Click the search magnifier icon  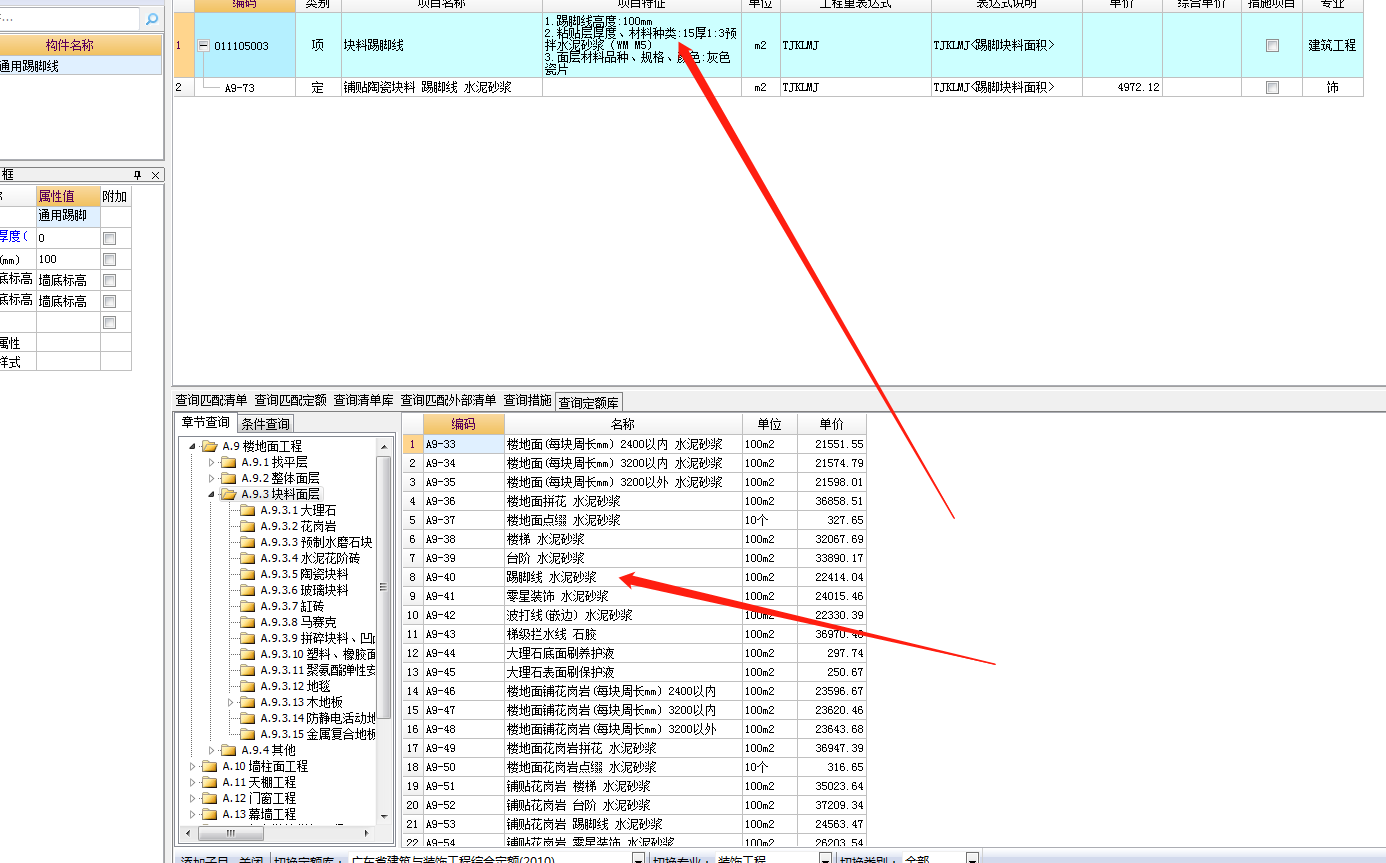click(152, 19)
